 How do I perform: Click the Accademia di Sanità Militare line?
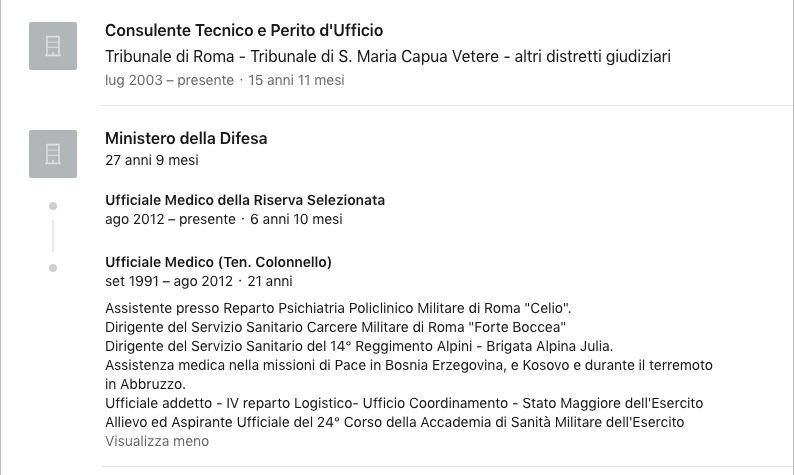[x=395, y=422]
